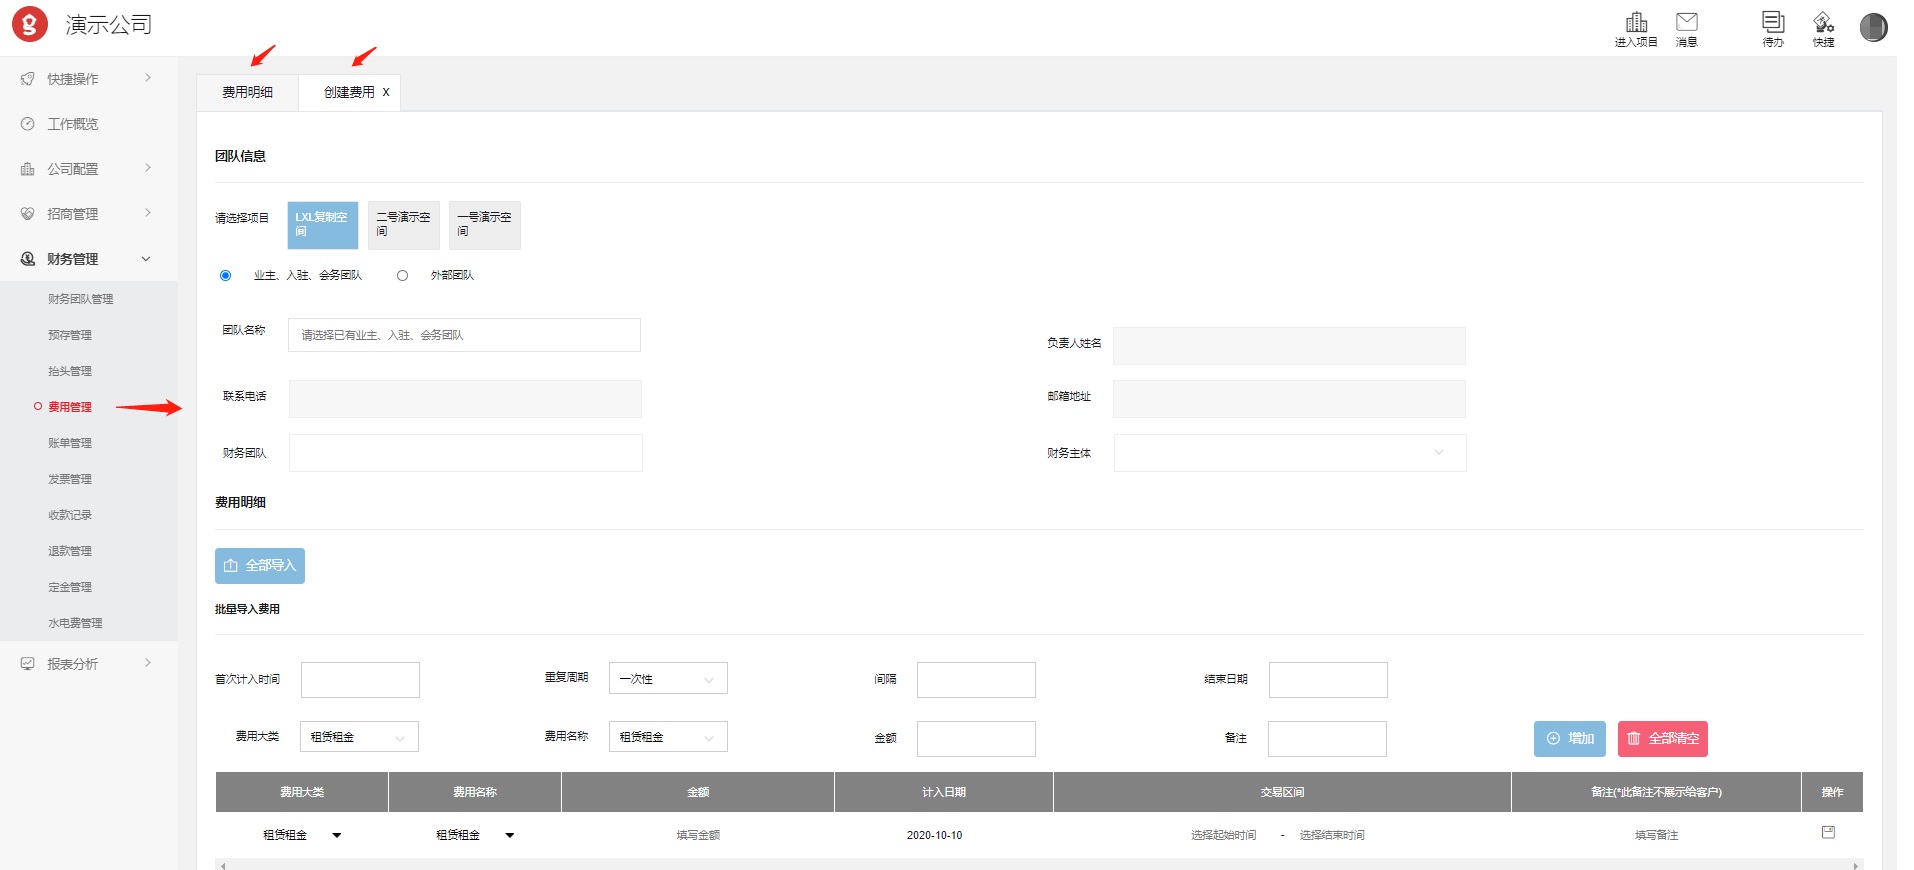Screen dimensions: 1914x870
Task: Open the user avatar in top bar
Action: (x=1873, y=27)
